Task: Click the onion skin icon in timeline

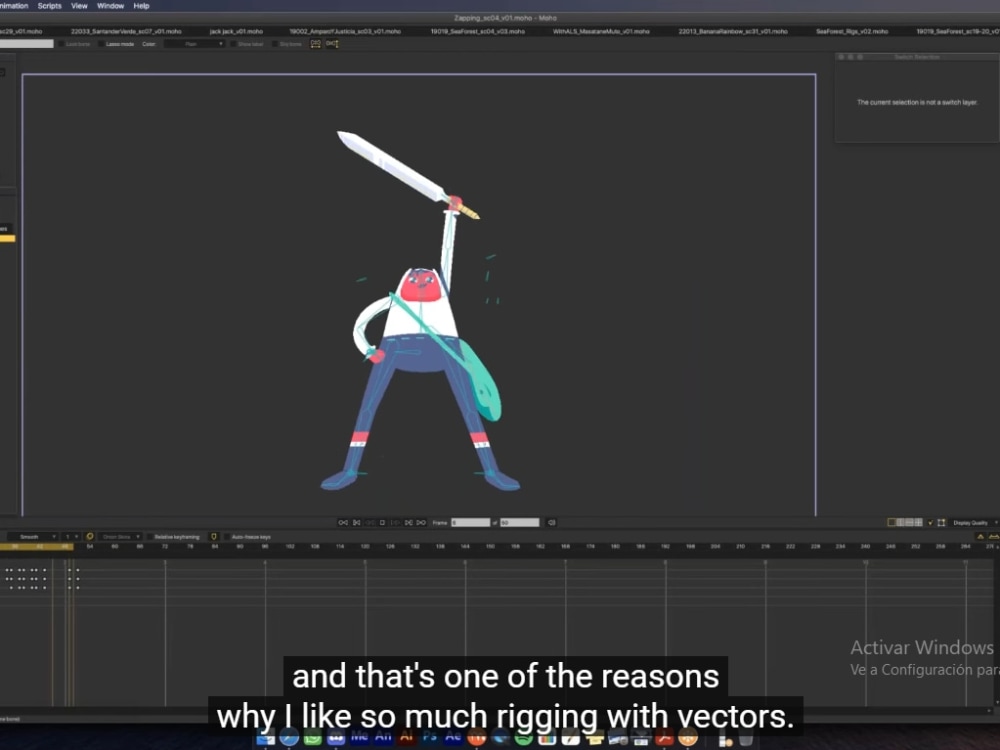Action: [90, 536]
